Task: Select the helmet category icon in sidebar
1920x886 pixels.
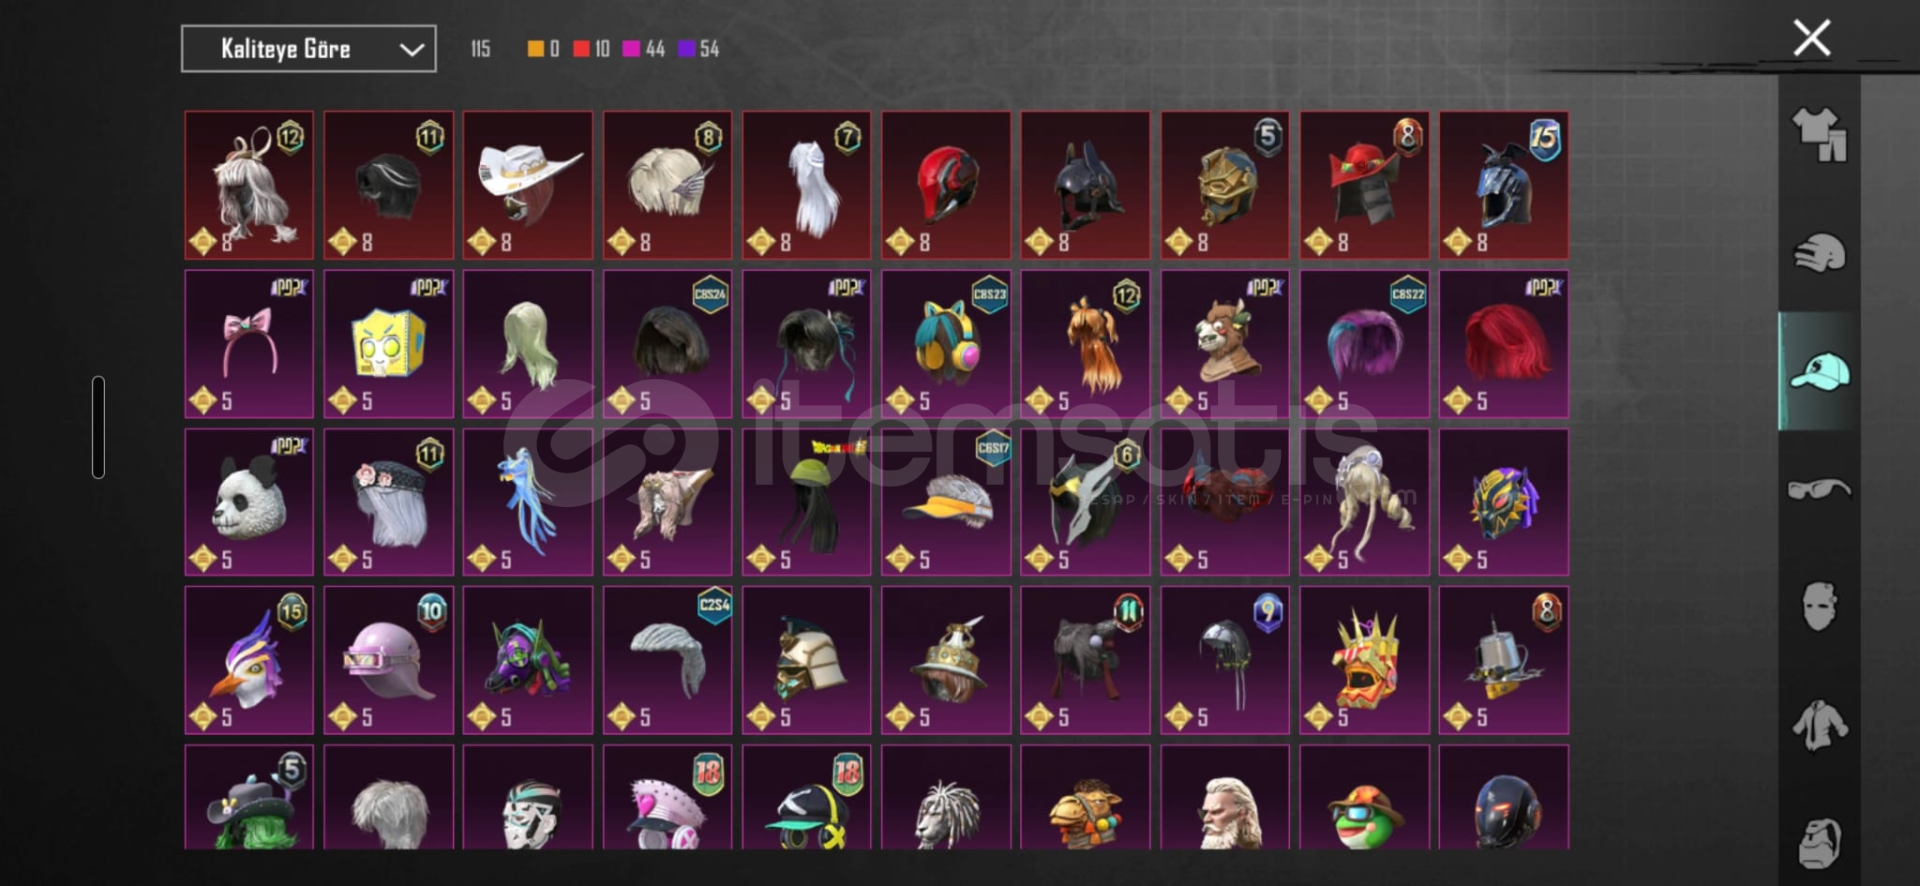Action: [1819, 253]
